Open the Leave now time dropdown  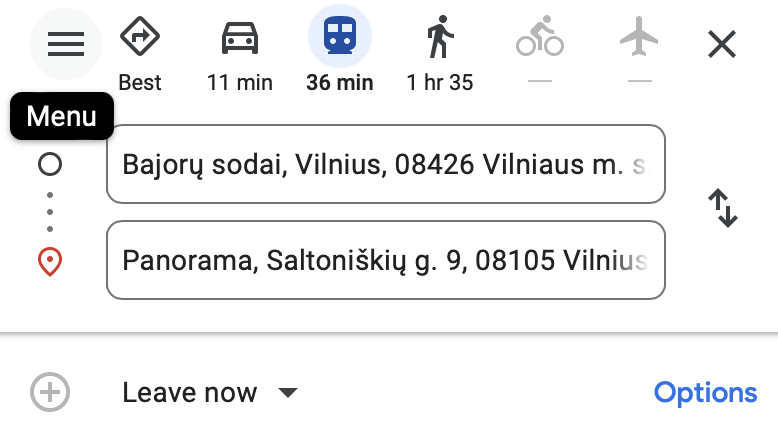coord(190,393)
